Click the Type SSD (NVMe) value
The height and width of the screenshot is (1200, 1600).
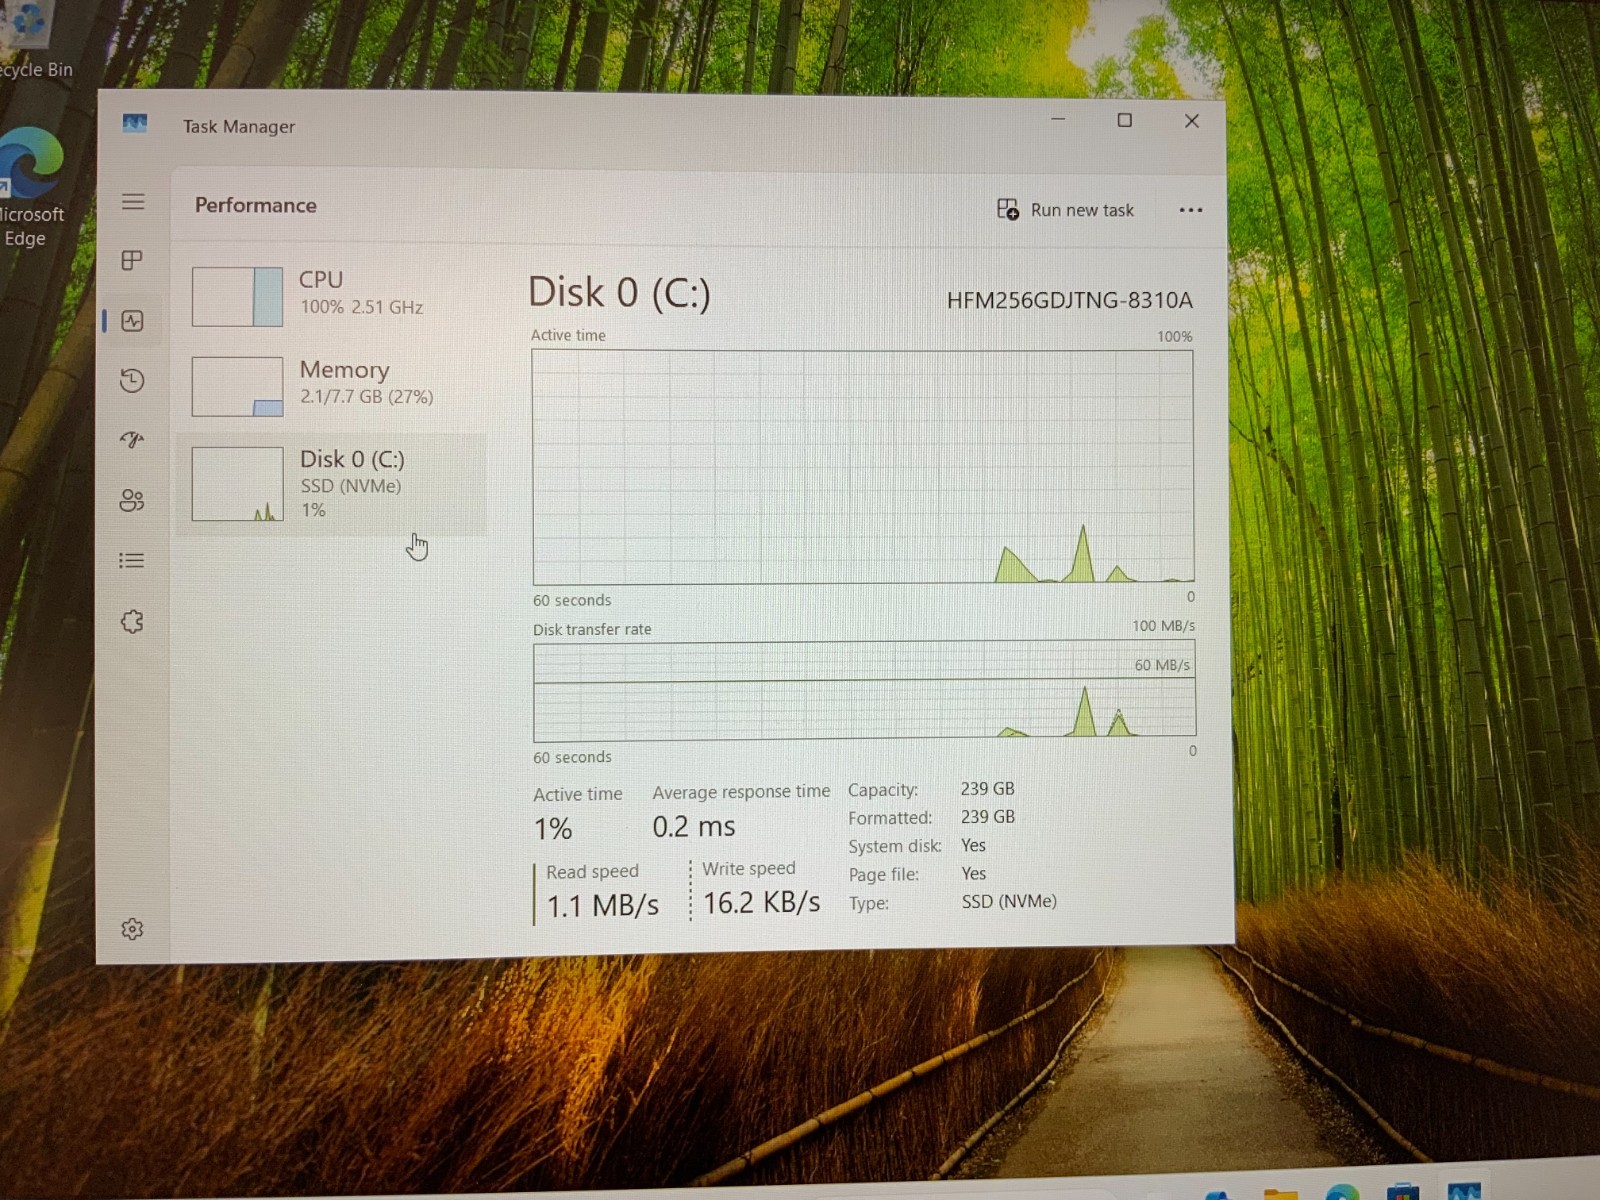[1009, 901]
